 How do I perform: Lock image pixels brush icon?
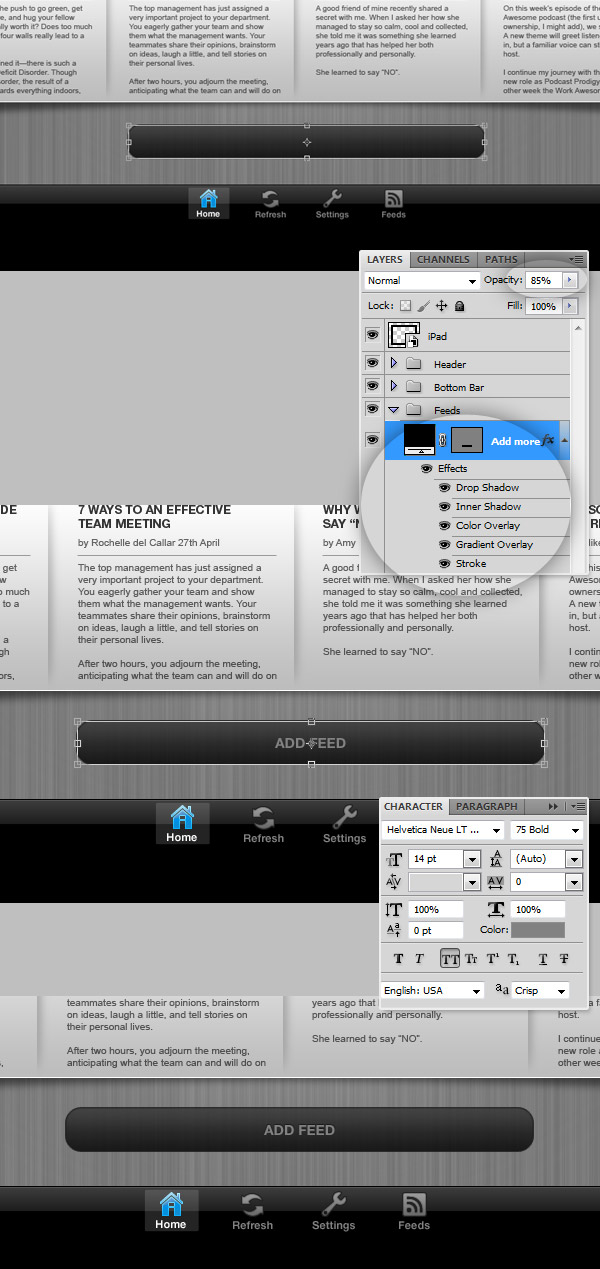(x=423, y=306)
